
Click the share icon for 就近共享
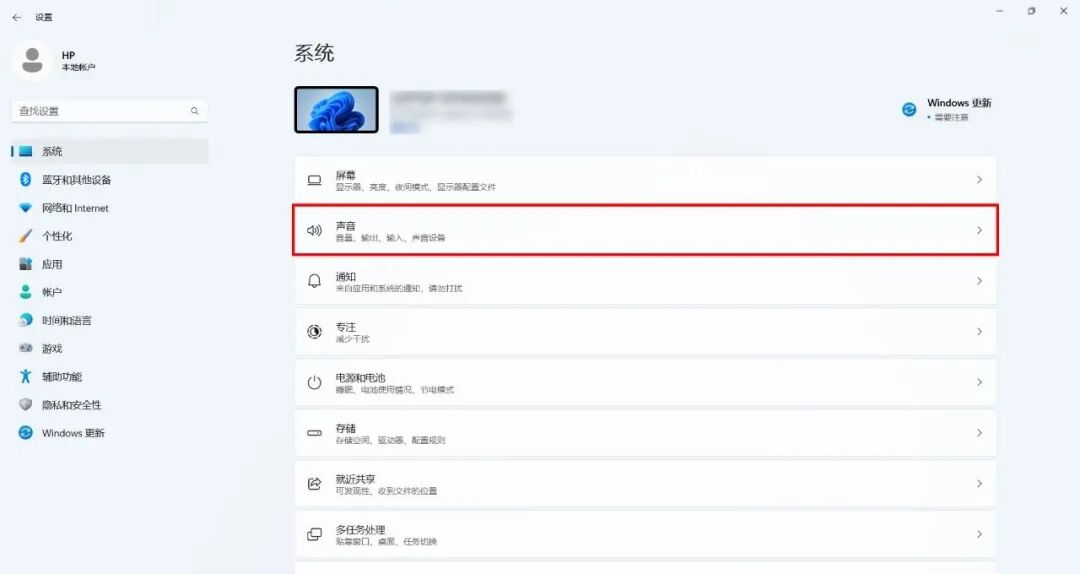(x=314, y=484)
